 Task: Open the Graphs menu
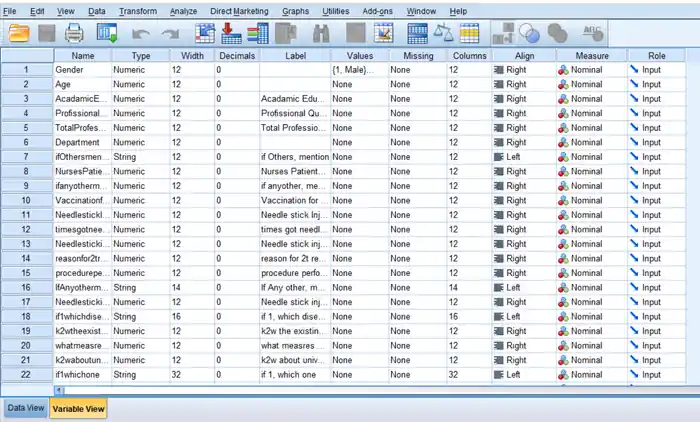pyautogui.click(x=295, y=11)
